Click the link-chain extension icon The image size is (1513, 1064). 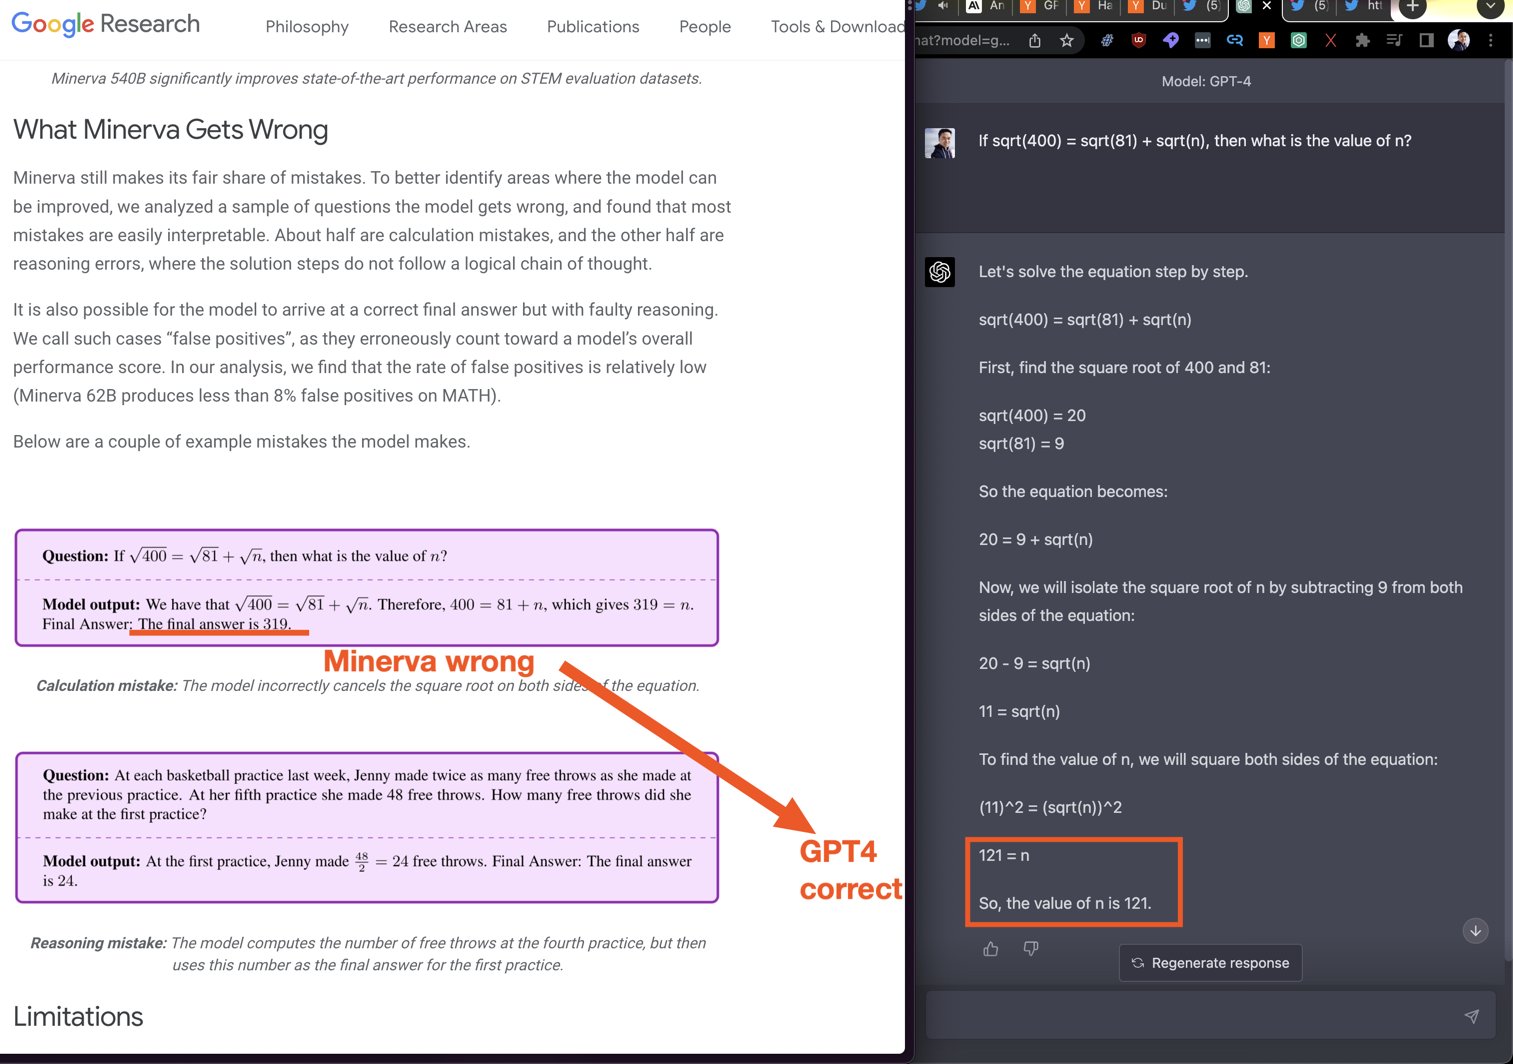click(x=1235, y=40)
